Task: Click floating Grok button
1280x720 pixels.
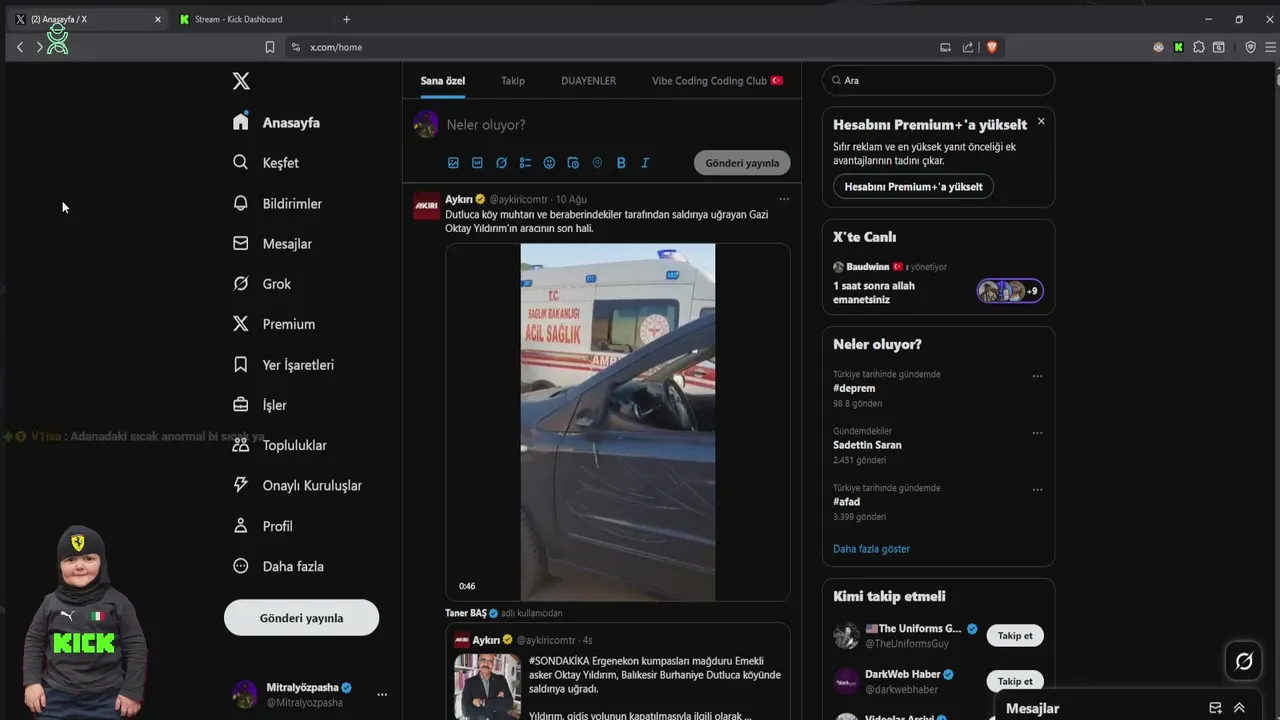Action: pyautogui.click(x=1244, y=661)
